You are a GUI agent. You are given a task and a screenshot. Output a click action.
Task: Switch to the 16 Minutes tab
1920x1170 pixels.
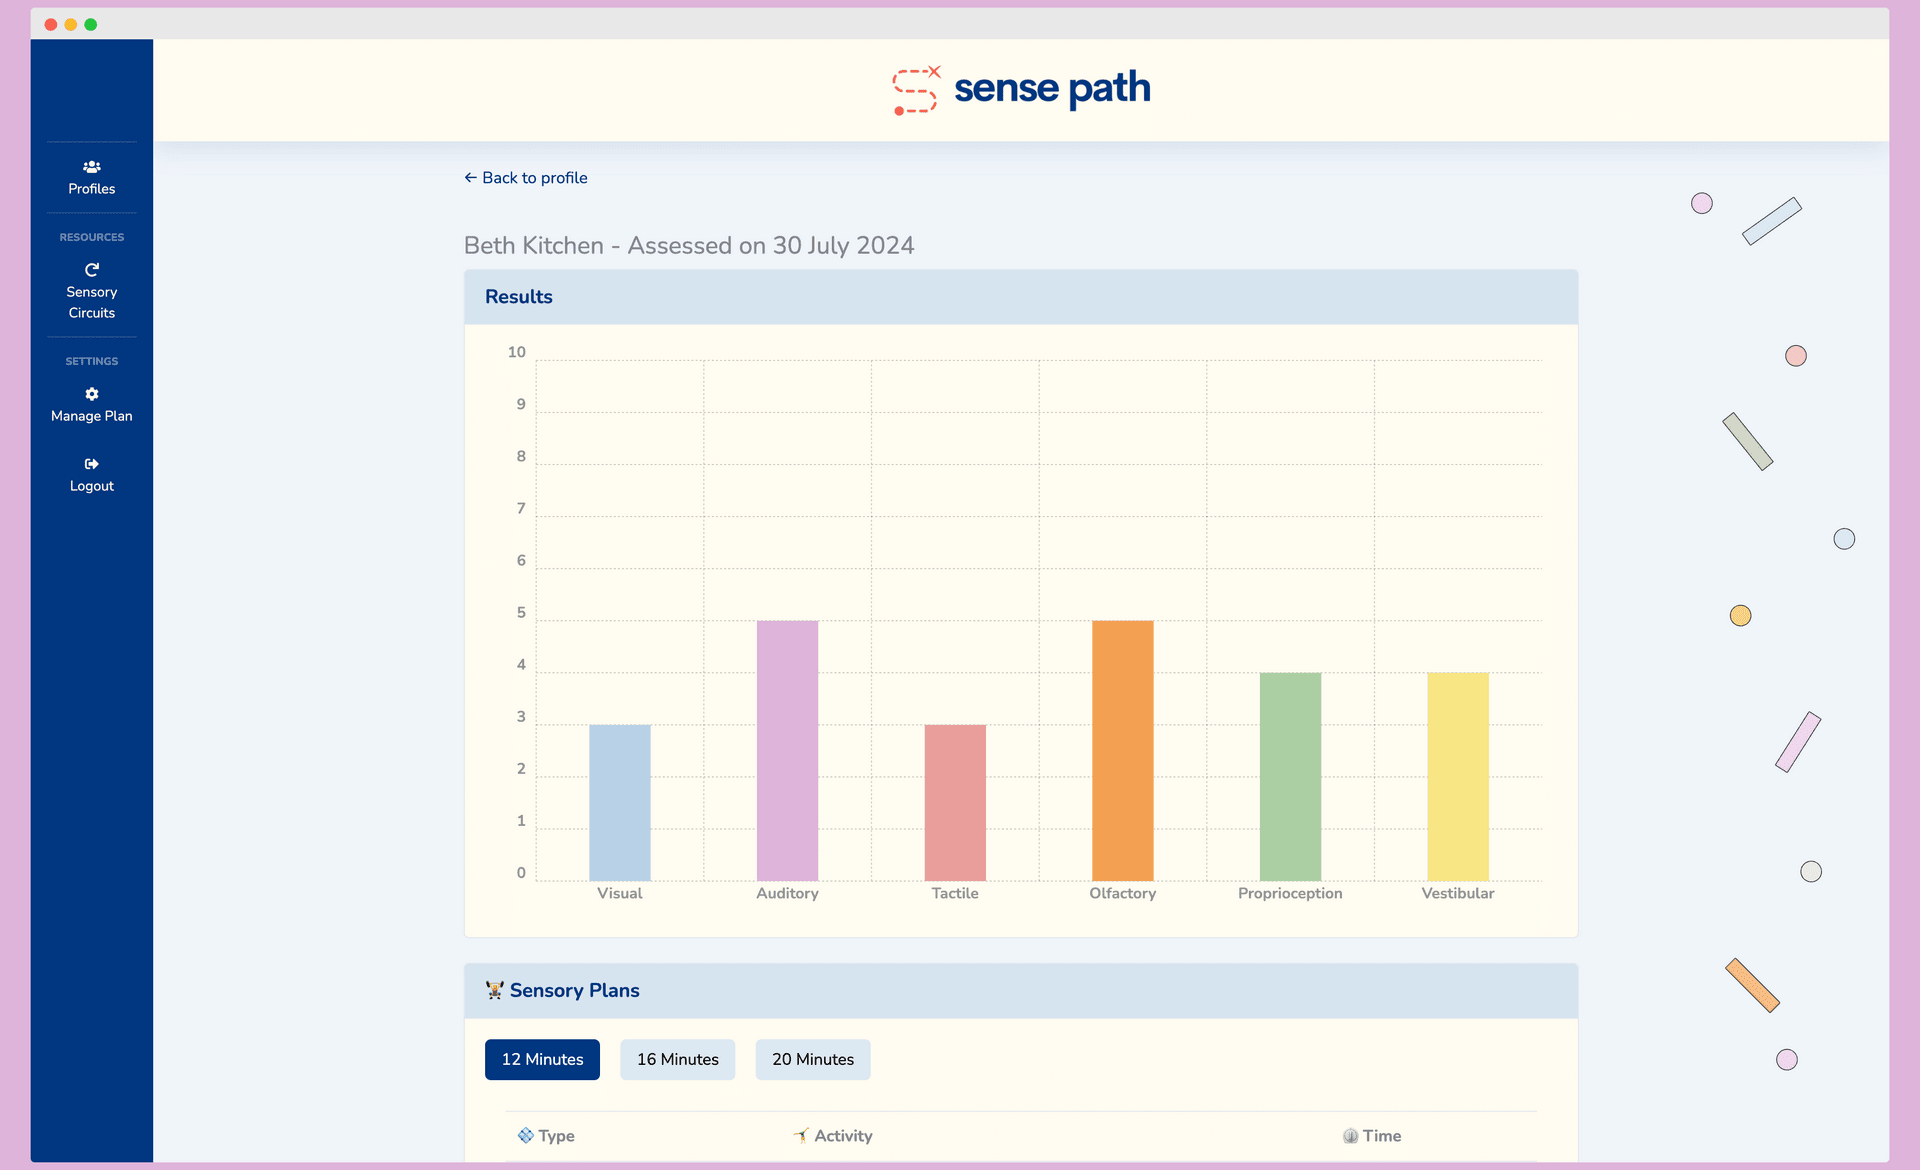tap(677, 1059)
